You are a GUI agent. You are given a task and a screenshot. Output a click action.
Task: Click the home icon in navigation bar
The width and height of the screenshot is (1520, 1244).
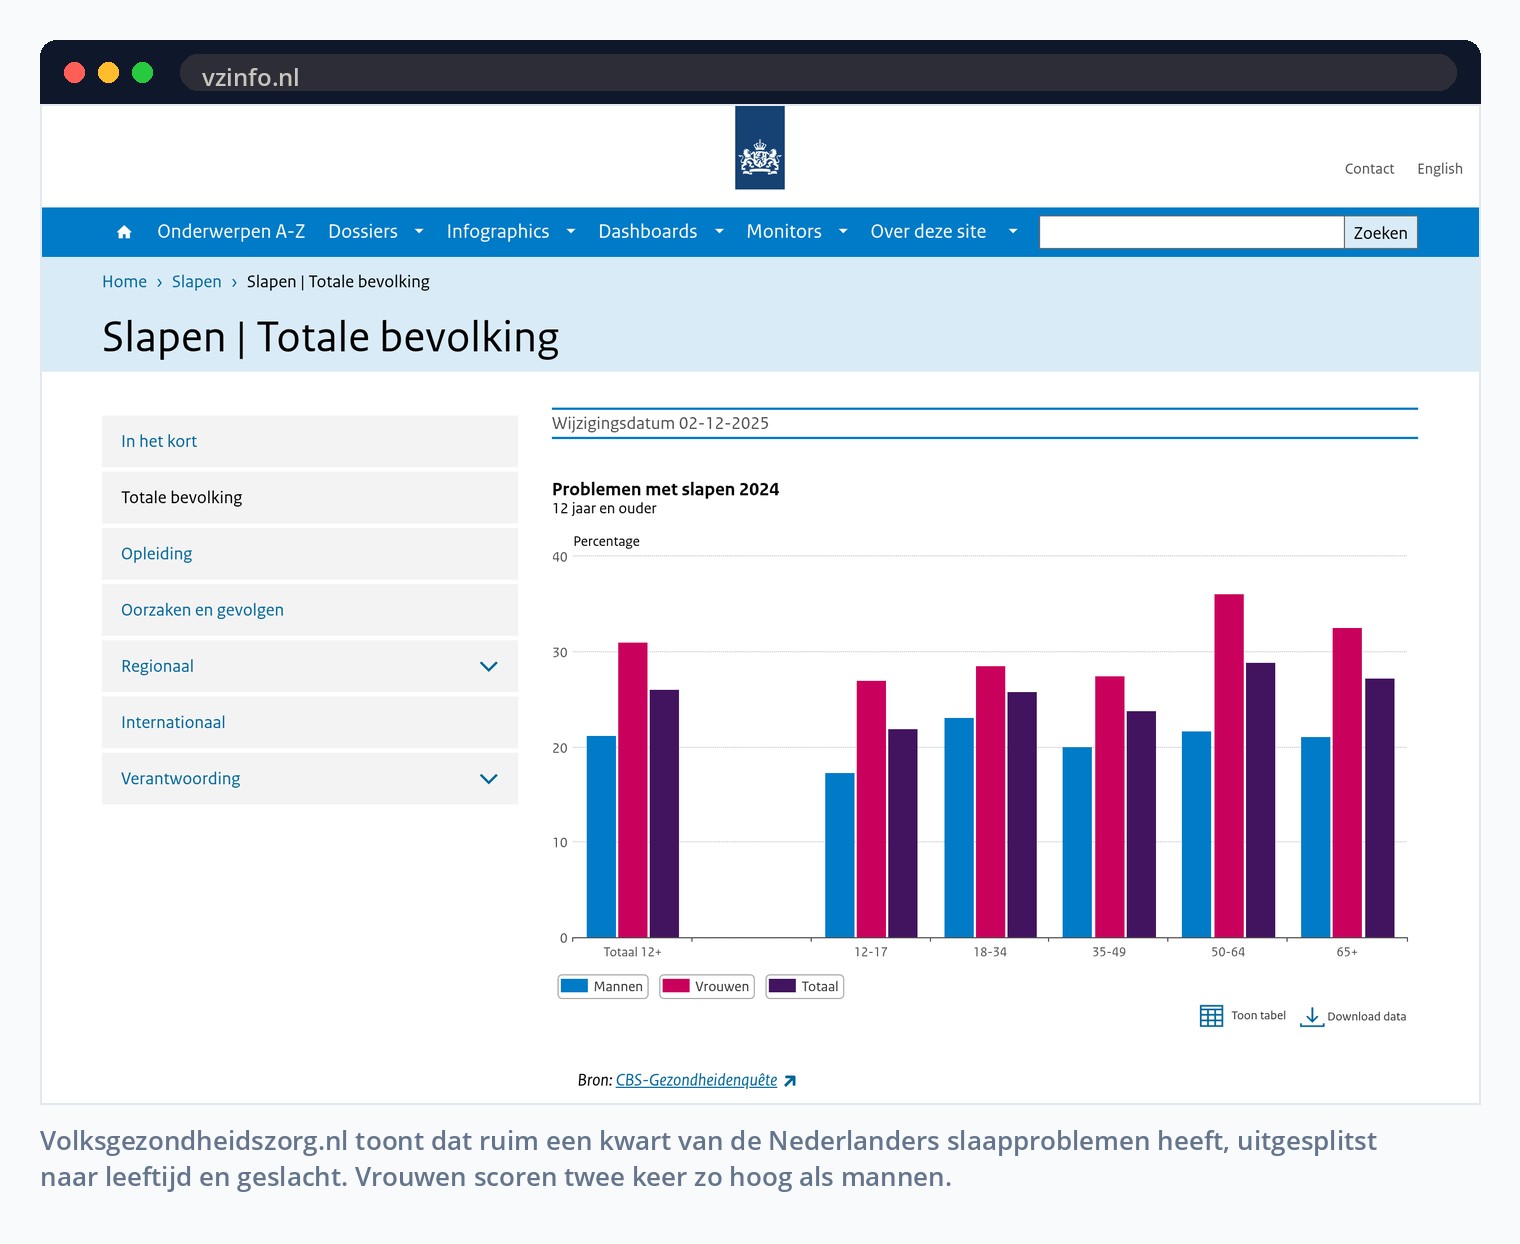pyautogui.click(x=124, y=232)
